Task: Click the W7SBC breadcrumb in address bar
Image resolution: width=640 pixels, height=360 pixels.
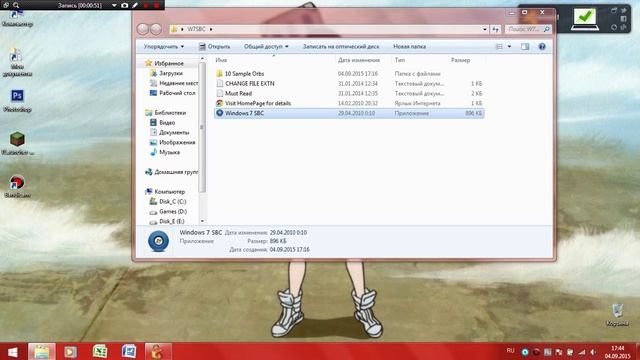Action: coord(196,29)
